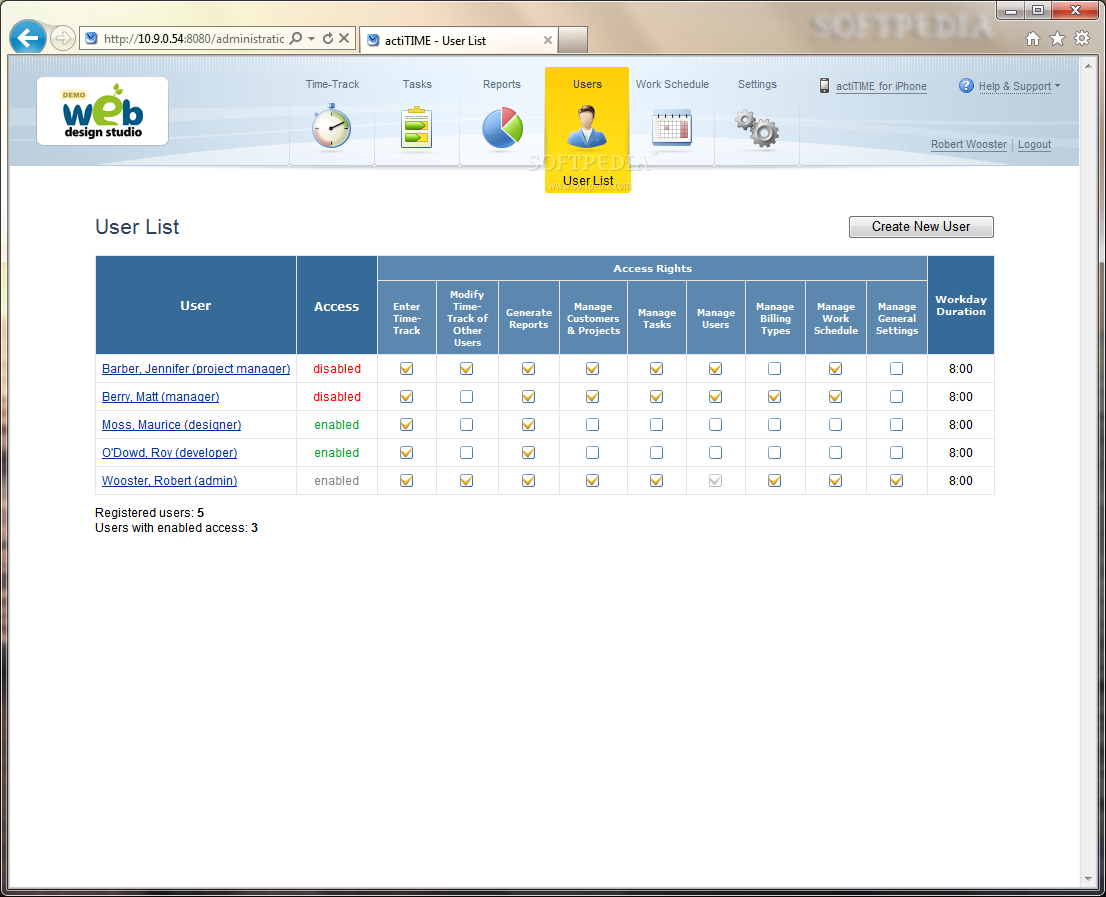
Task: Open Work Schedule calendar icon
Action: point(672,128)
